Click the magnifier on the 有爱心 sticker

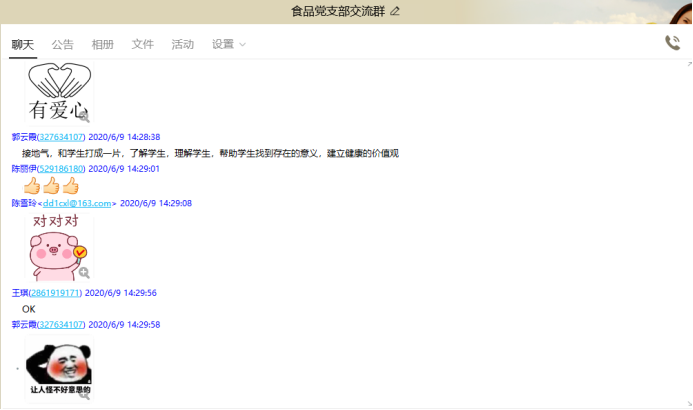click(x=84, y=117)
